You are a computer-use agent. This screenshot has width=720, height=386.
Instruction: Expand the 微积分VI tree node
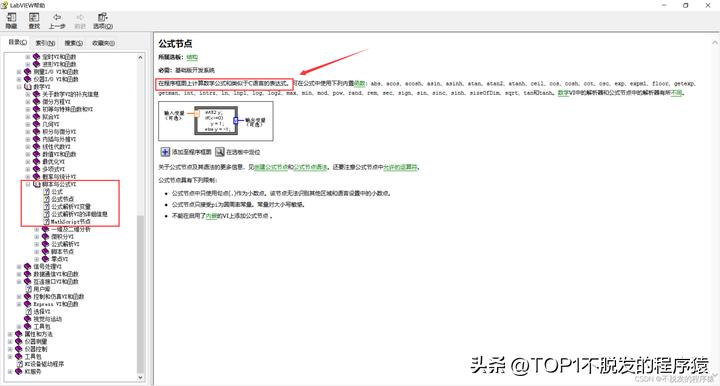[x=37, y=237]
